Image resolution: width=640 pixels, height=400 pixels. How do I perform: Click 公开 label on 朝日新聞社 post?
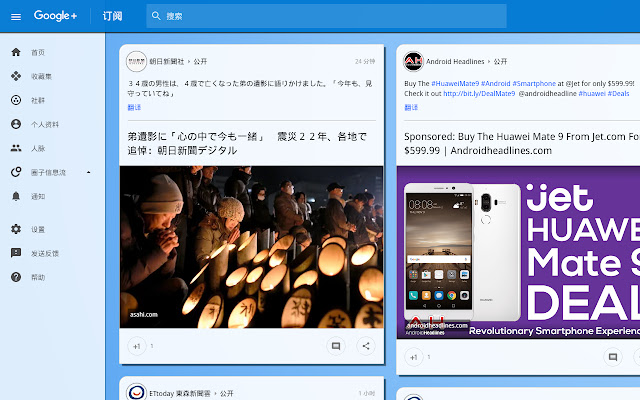click(x=200, y=62)
